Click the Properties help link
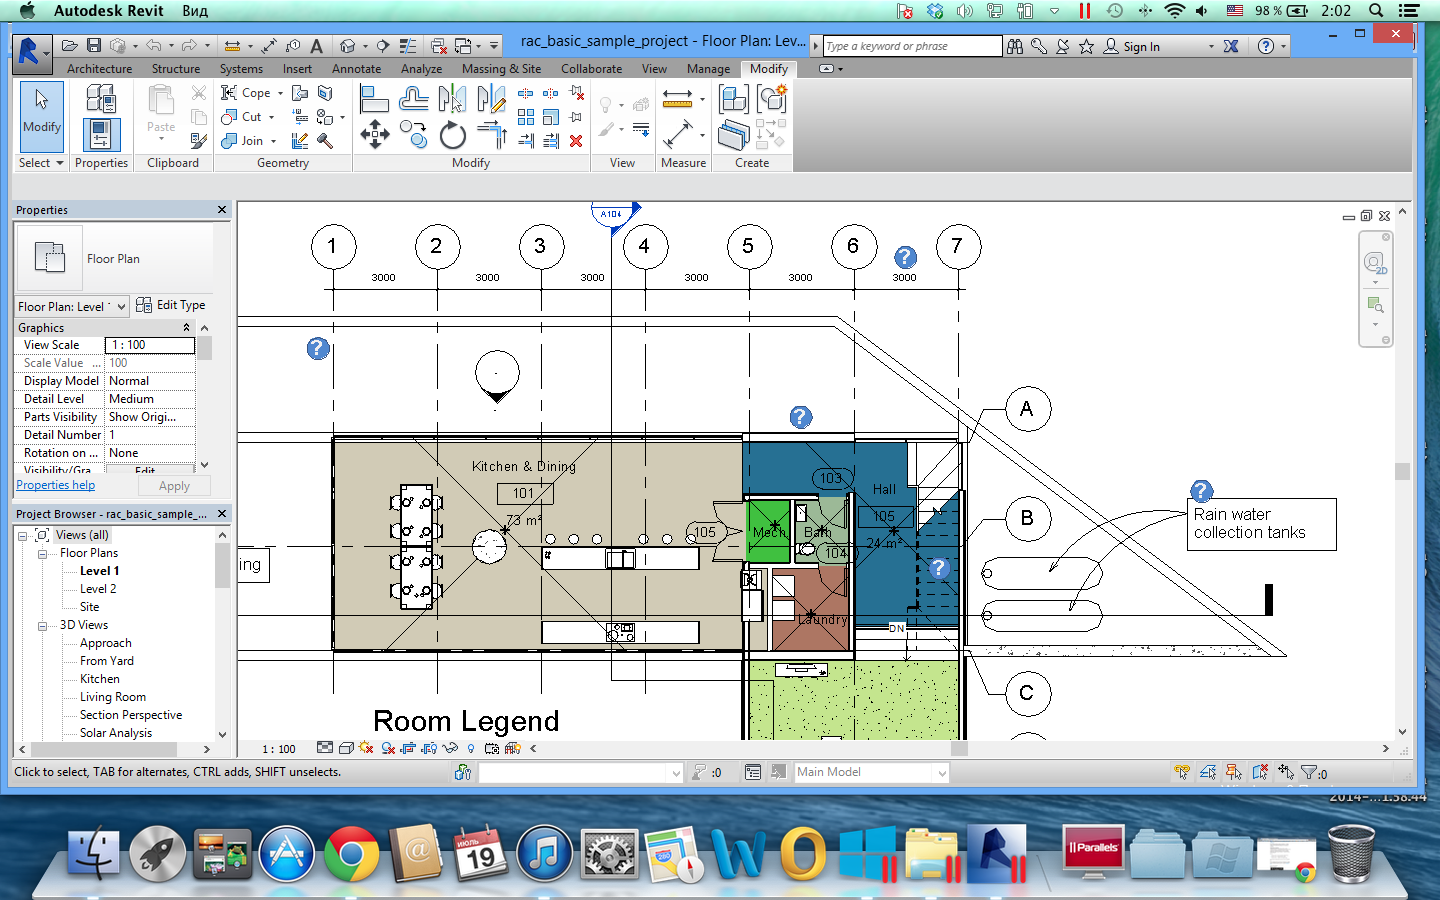The height and width of the screenshot is (900, 1440). [55, 485]
